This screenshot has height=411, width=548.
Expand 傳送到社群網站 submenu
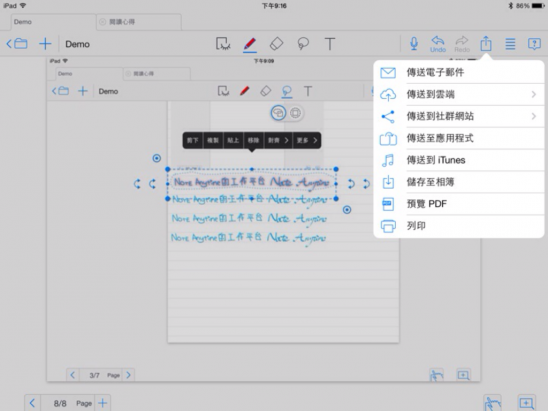pyautogui.click(x=459, y=116)
